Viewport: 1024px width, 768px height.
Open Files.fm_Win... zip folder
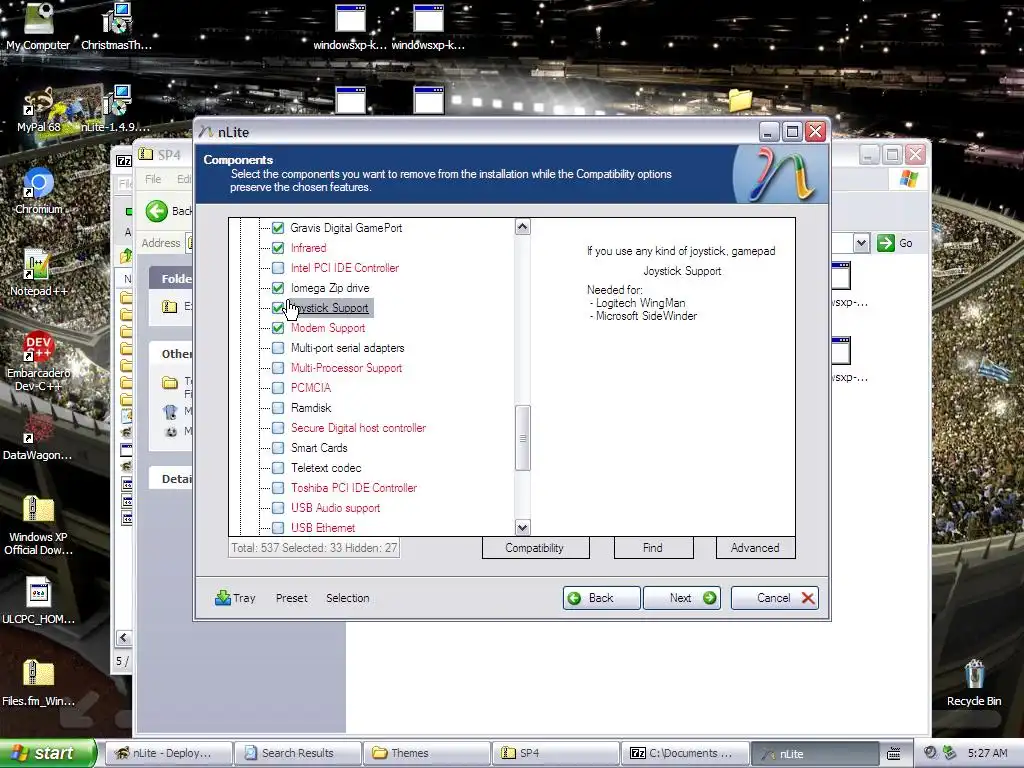tap(38, 683)
